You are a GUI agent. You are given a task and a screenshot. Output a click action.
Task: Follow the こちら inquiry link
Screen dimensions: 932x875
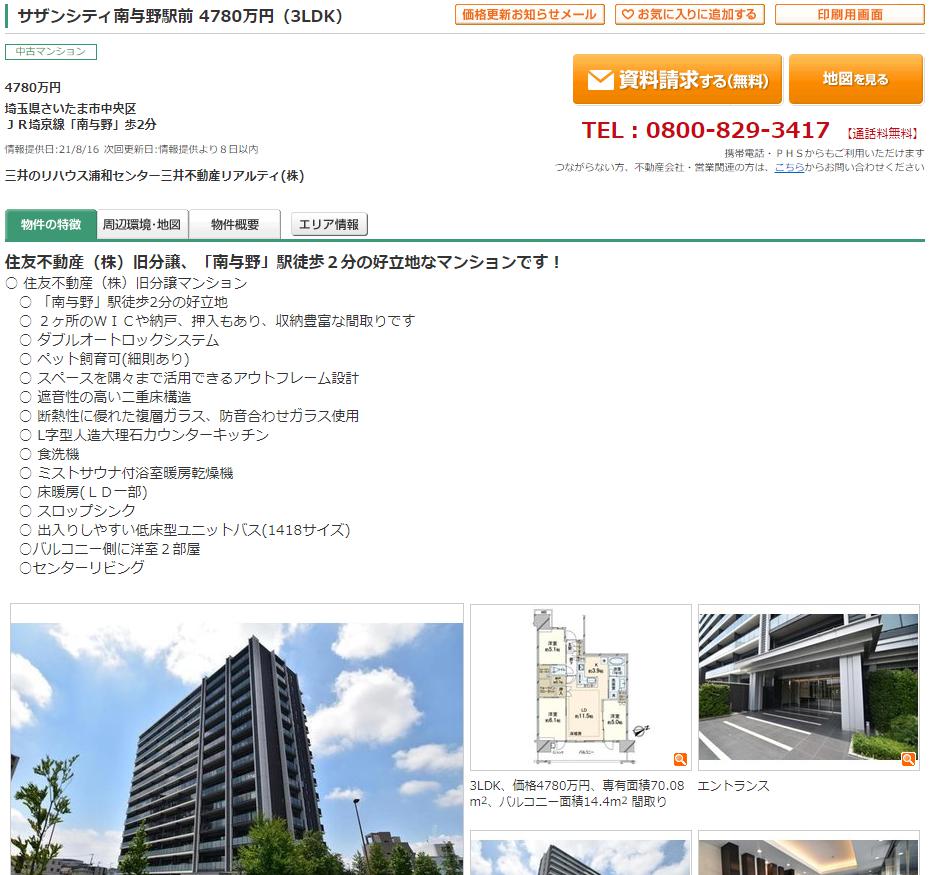pyautogui.click(x=788, y=167)
